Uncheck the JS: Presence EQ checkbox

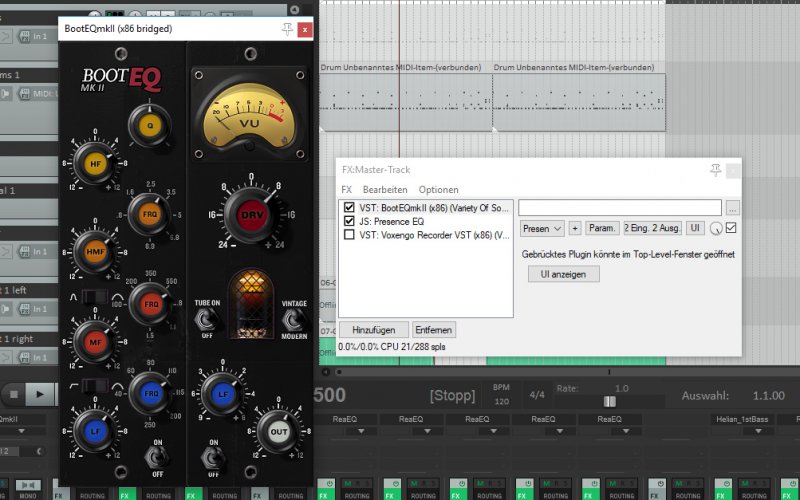pyautogui.click(x=349, y=221)
